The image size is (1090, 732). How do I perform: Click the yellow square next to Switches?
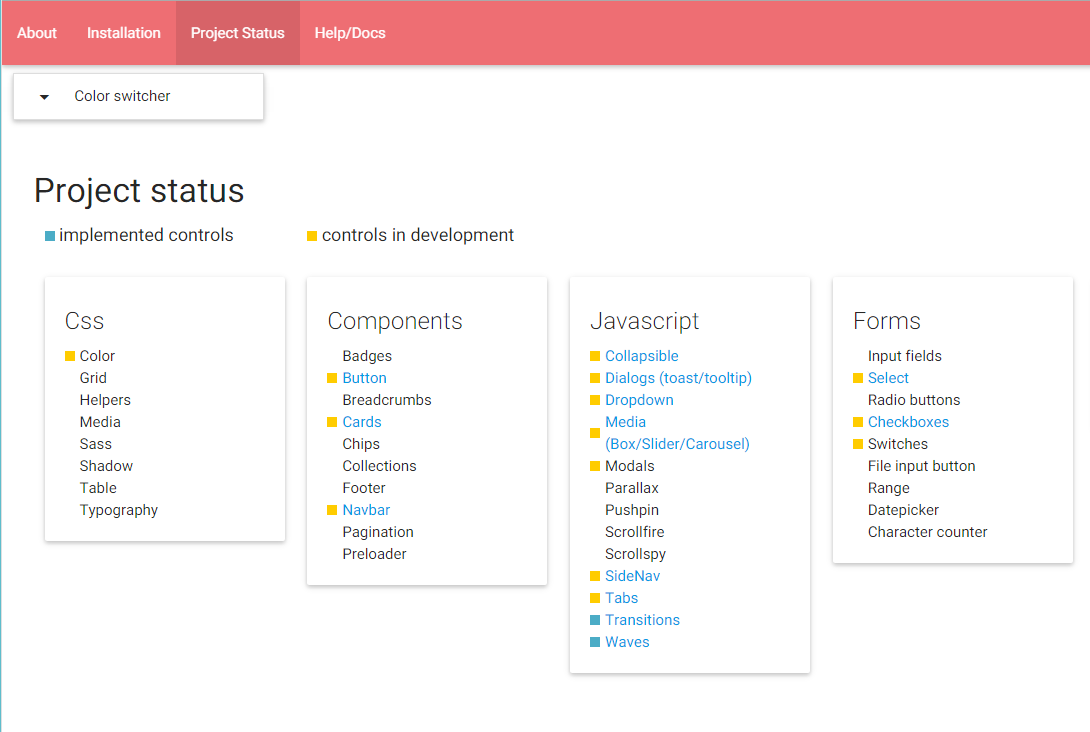click(x=858, y=444)
